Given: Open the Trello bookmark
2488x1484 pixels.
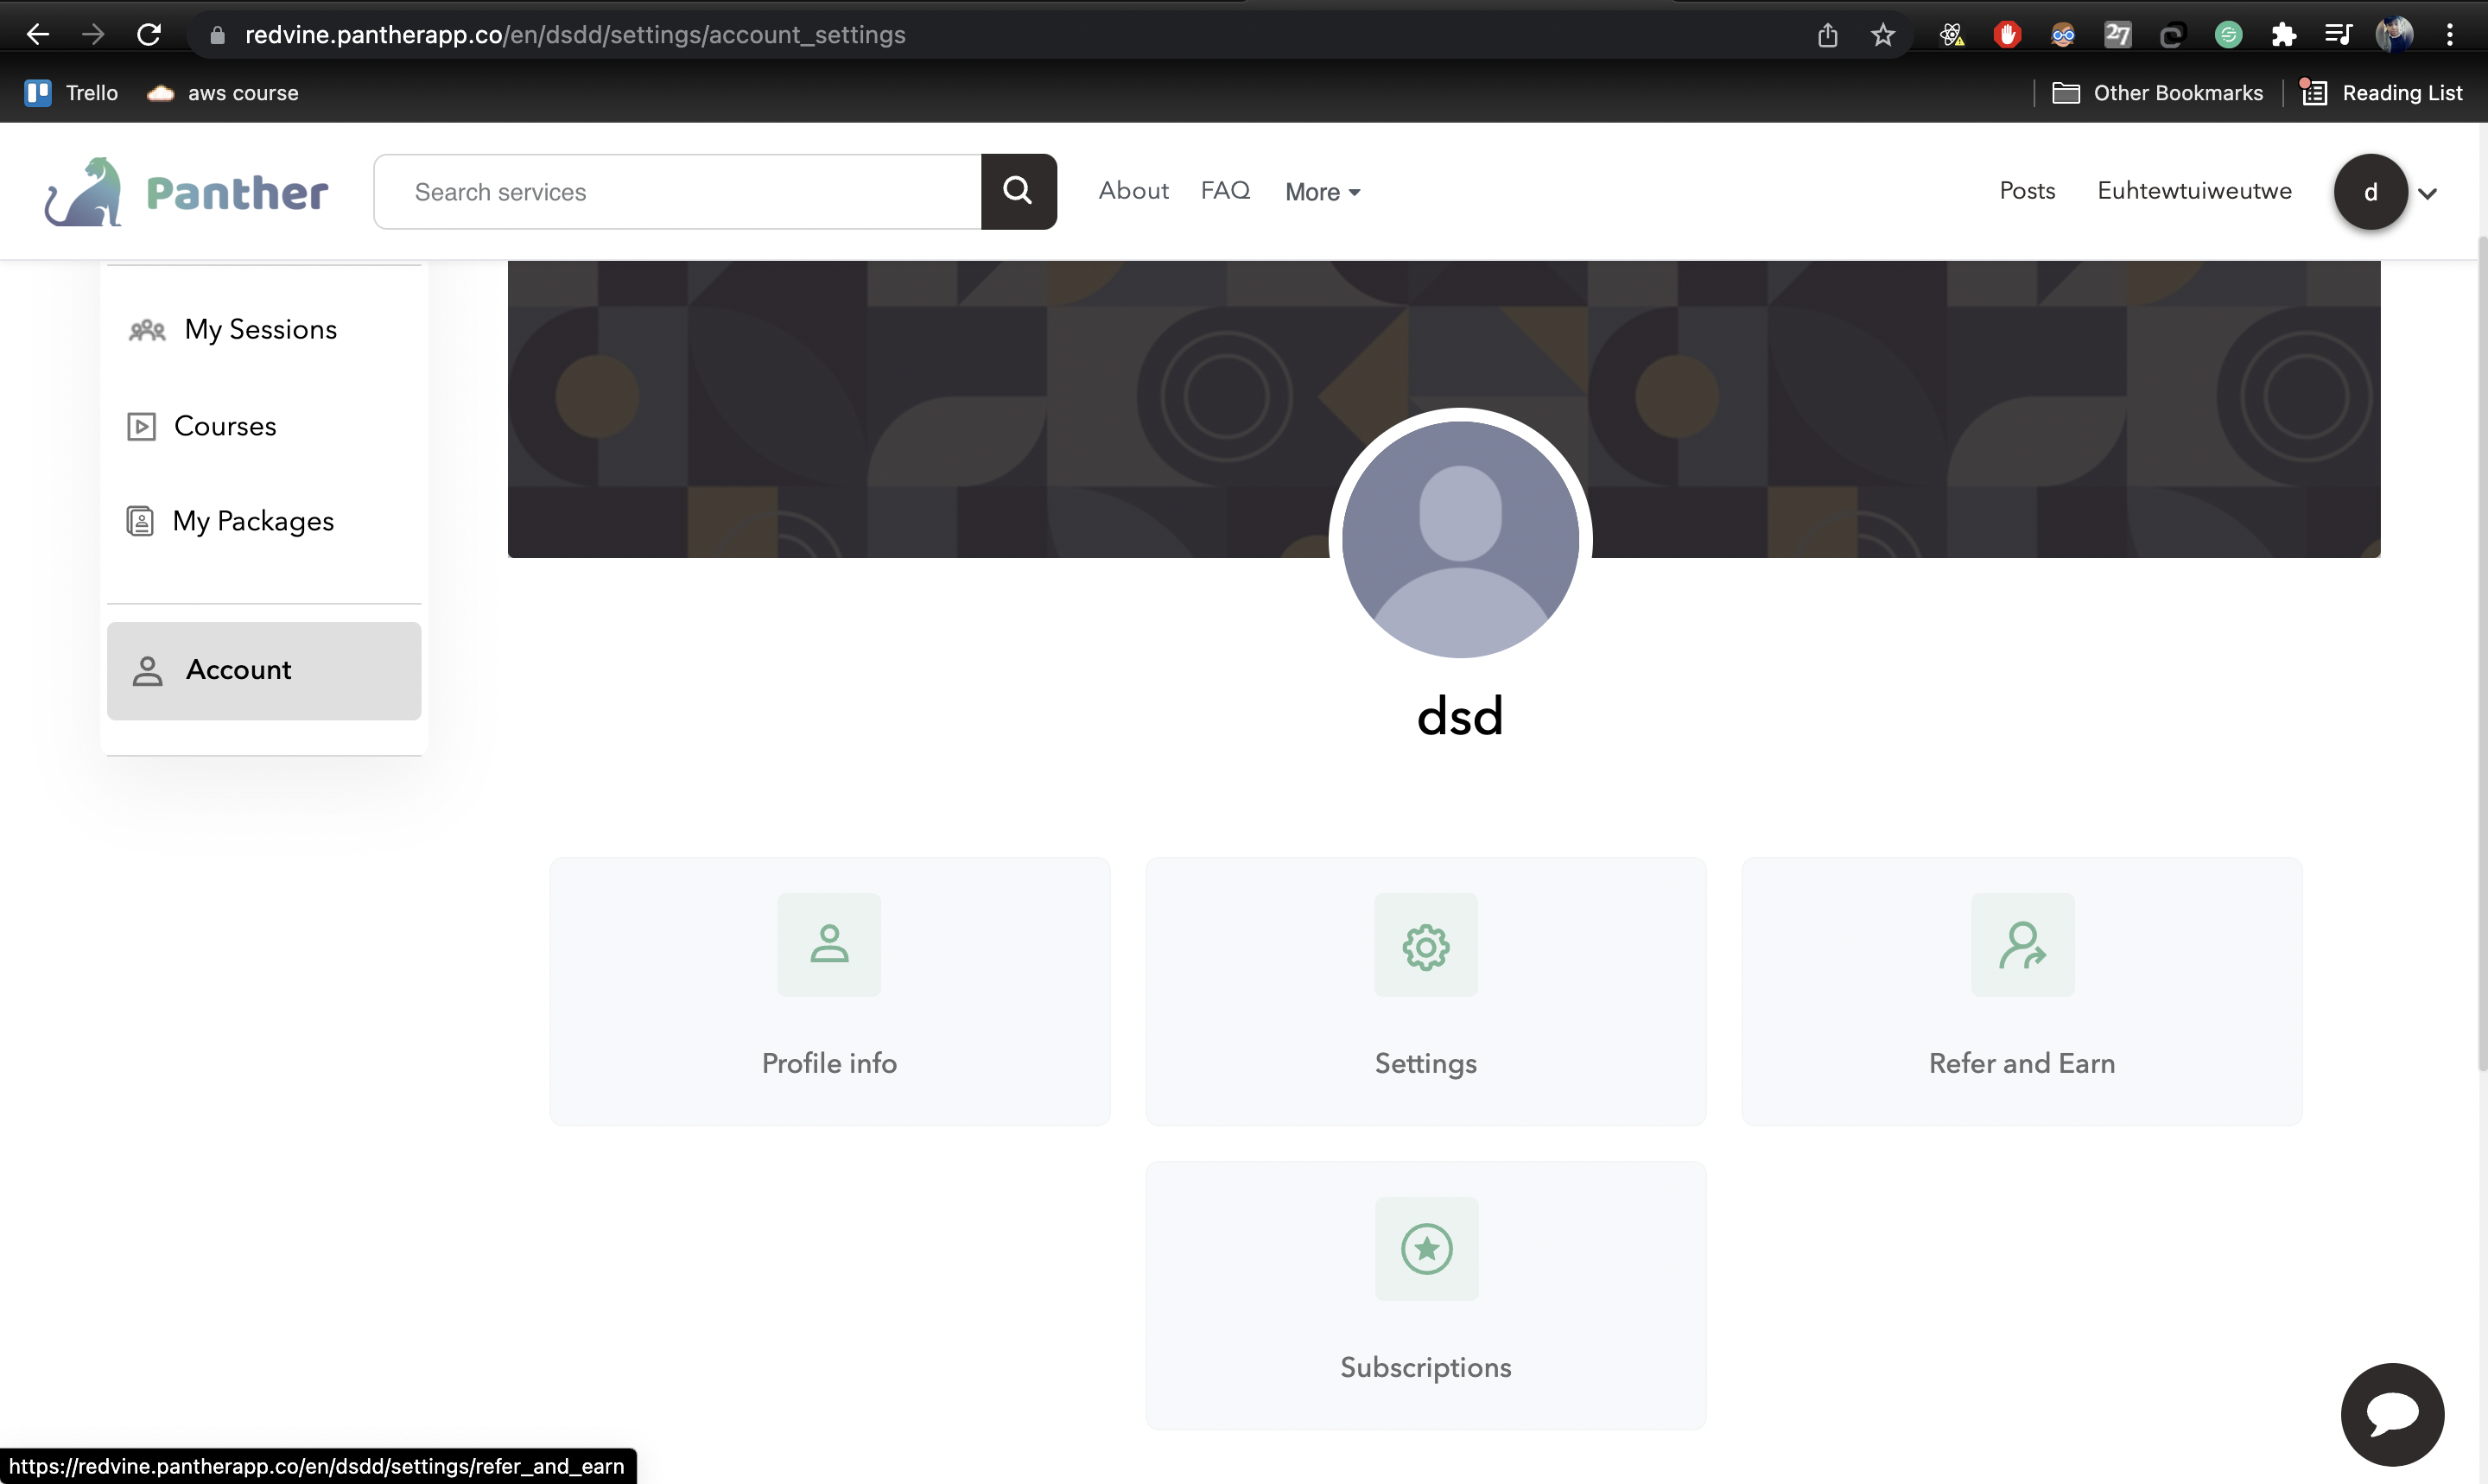Looking at the screenshot, I should (71, 93).
